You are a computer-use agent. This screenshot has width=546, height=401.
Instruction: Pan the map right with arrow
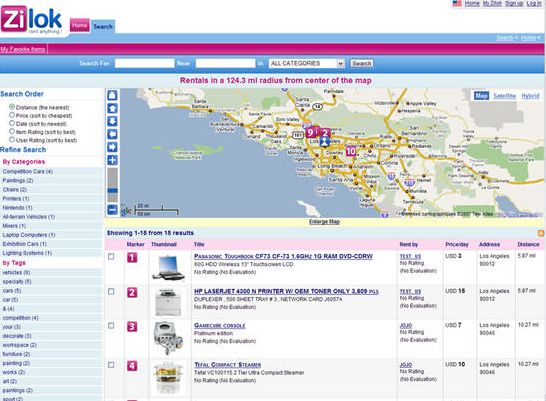click(x=112, y=147)
